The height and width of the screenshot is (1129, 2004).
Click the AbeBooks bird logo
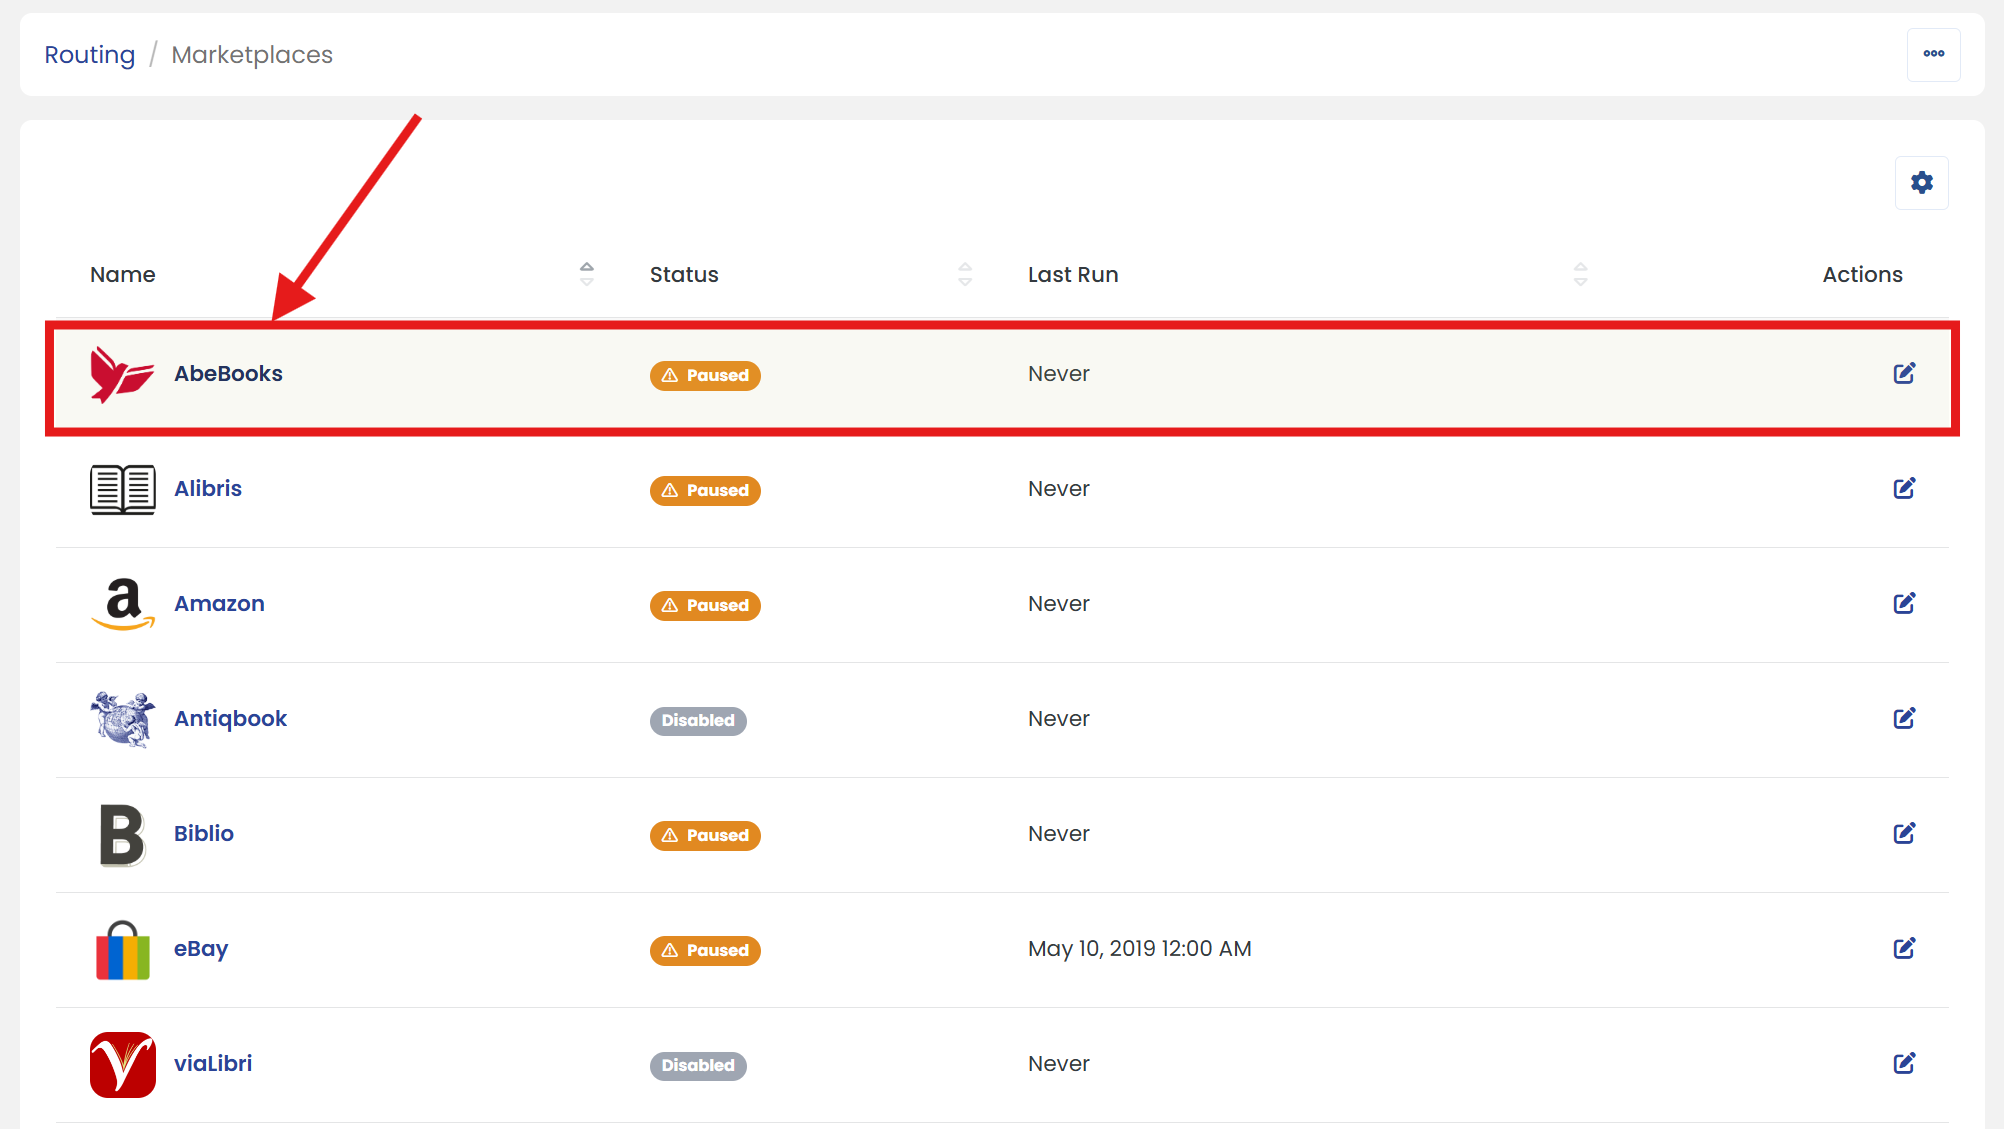click(x=122, y=374)
